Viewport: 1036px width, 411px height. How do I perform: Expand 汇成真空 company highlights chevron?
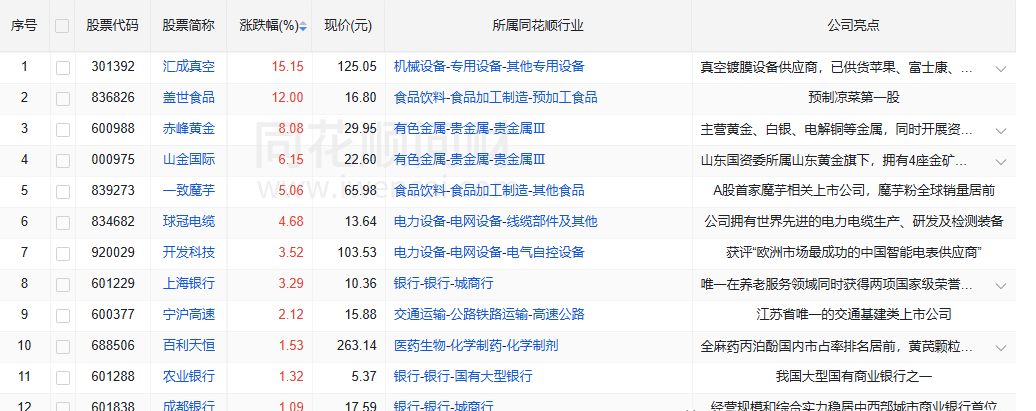(1001, 68)
